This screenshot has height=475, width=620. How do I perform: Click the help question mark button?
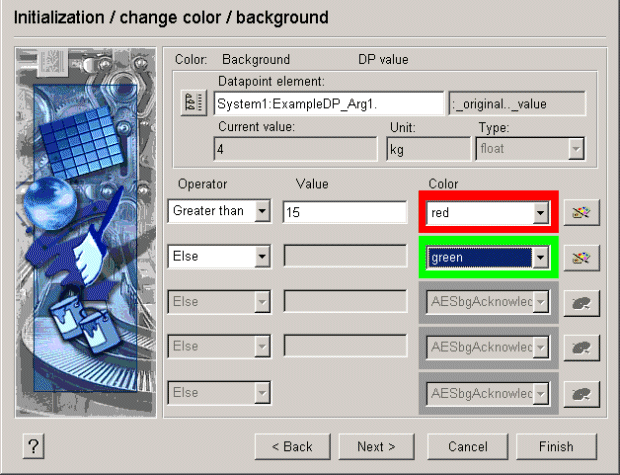(x=33, y=446)
